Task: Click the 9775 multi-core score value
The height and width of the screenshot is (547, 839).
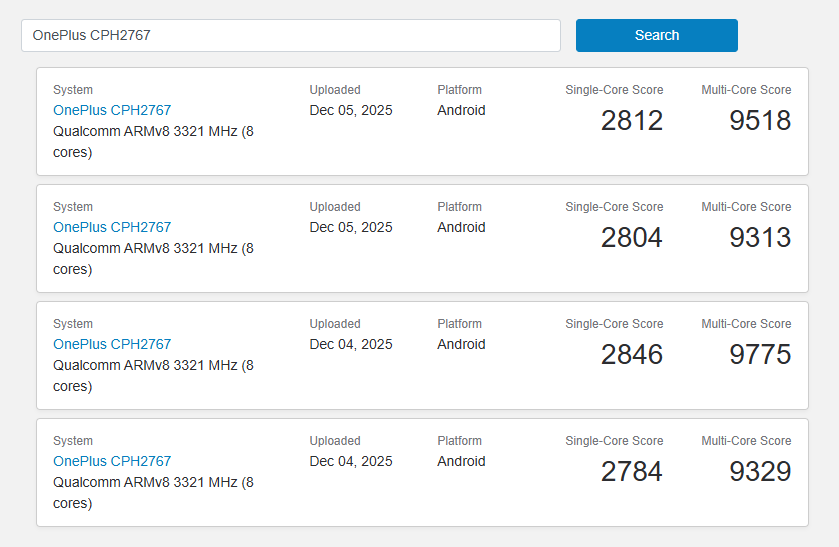Action: 760,355
